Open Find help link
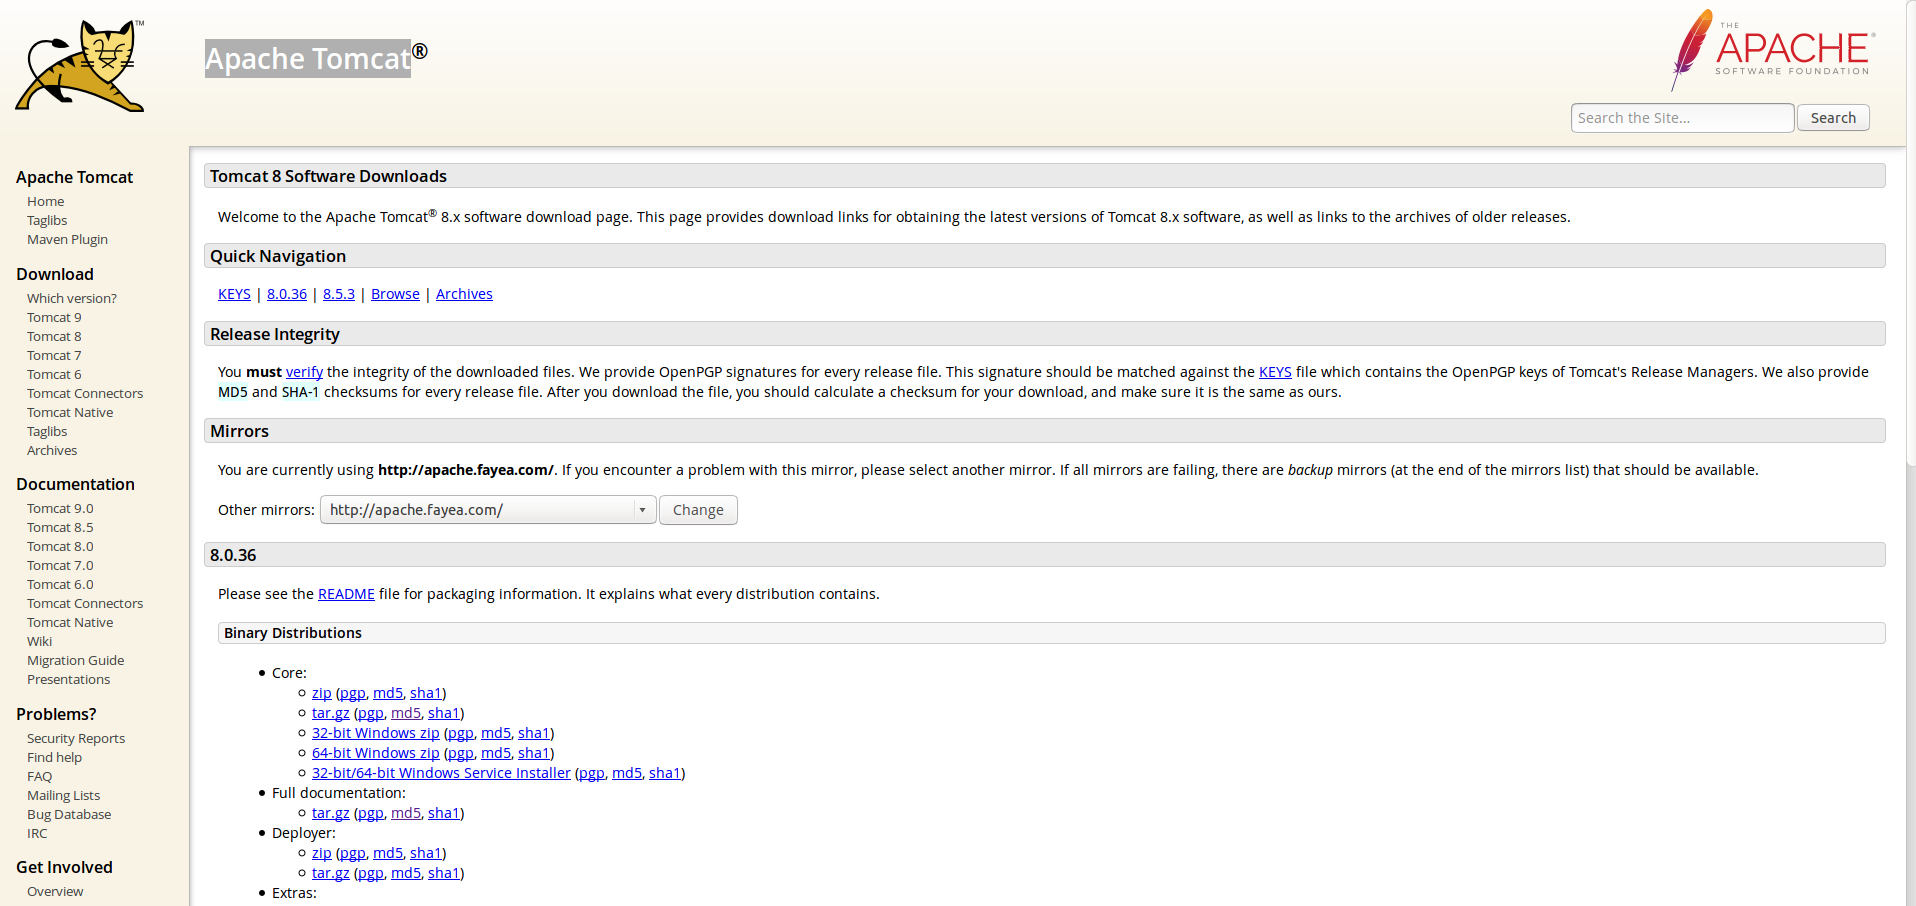This screenshot has width=1916, height=906. tap(54, 758)
